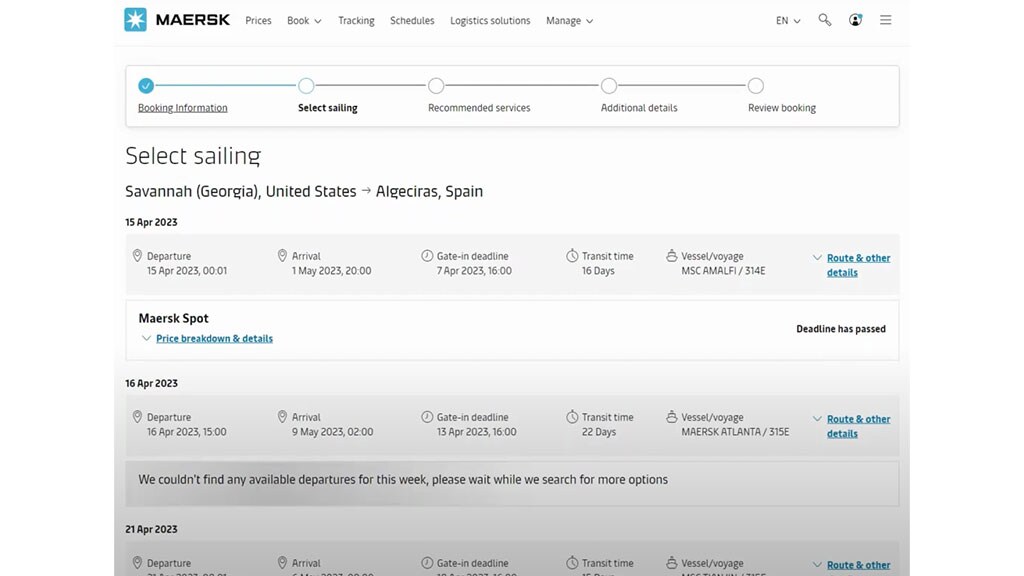Screen dimensions: 1024x576
Task: Click the Departure location pin for 15 Apr sailing
Action: click(138, 255)
